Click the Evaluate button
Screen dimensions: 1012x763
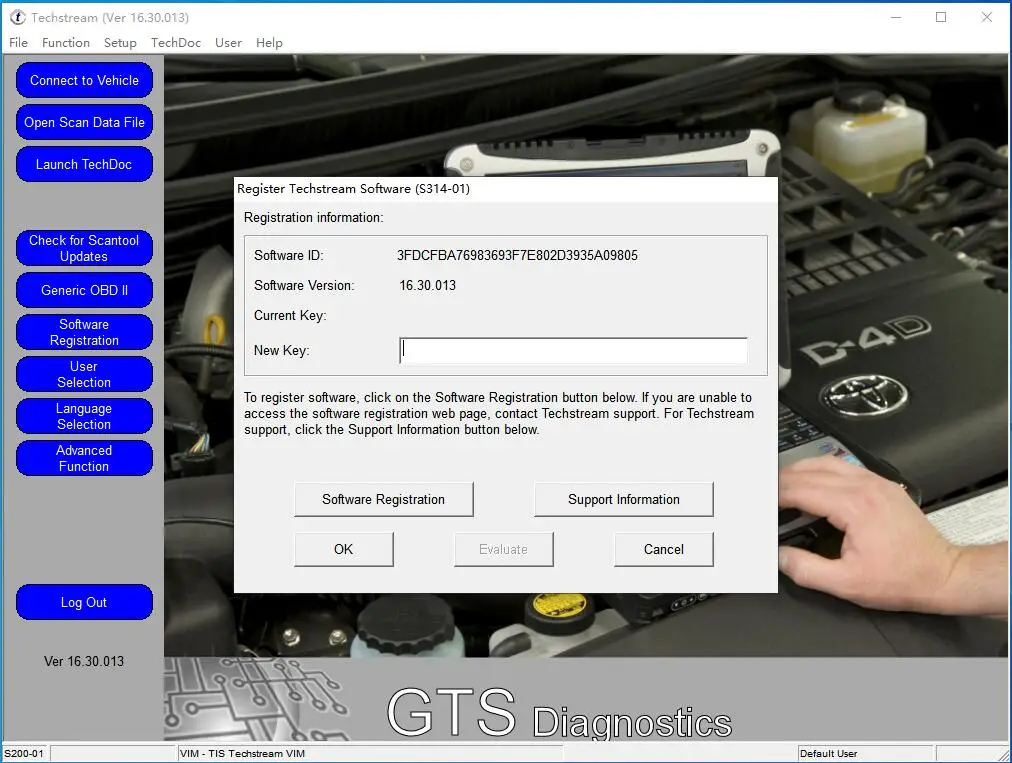click(x=503, y=549)
